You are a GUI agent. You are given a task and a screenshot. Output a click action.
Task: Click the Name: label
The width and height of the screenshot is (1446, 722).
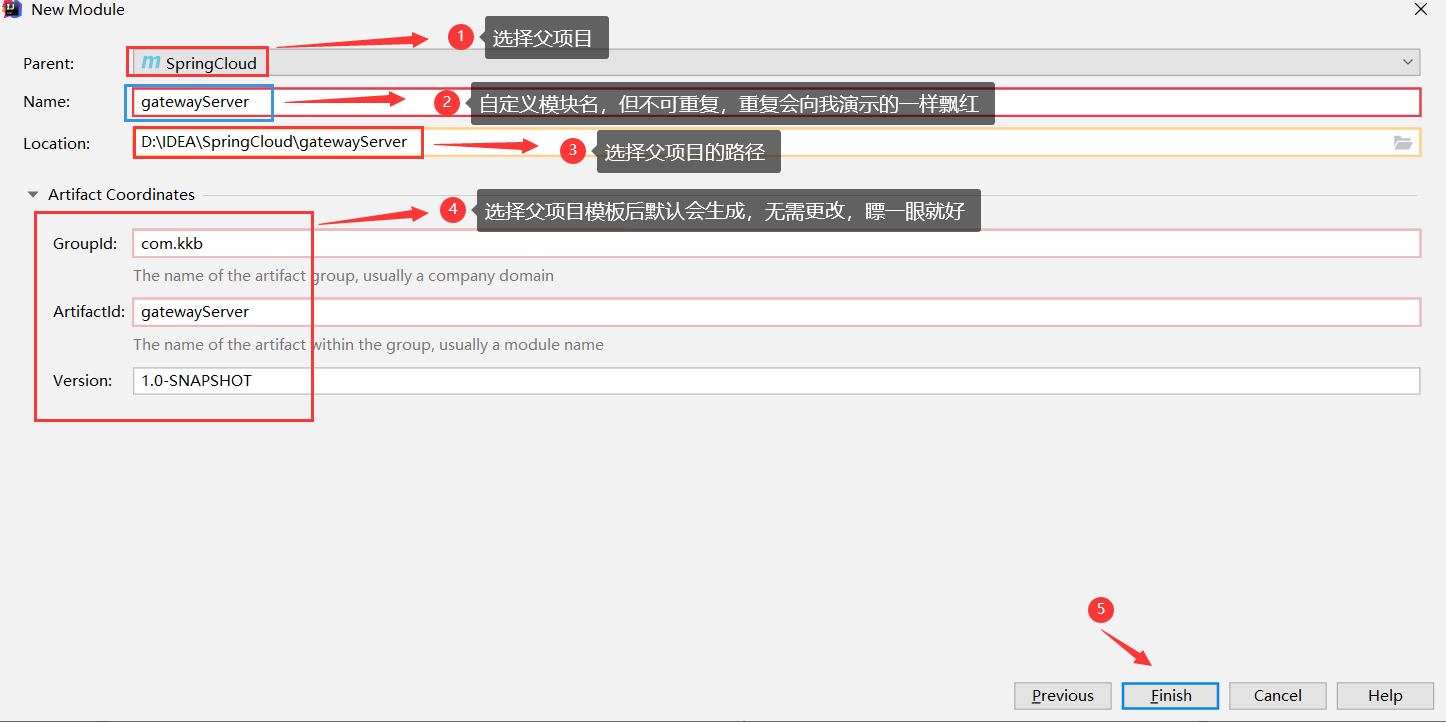coord(47,102)
